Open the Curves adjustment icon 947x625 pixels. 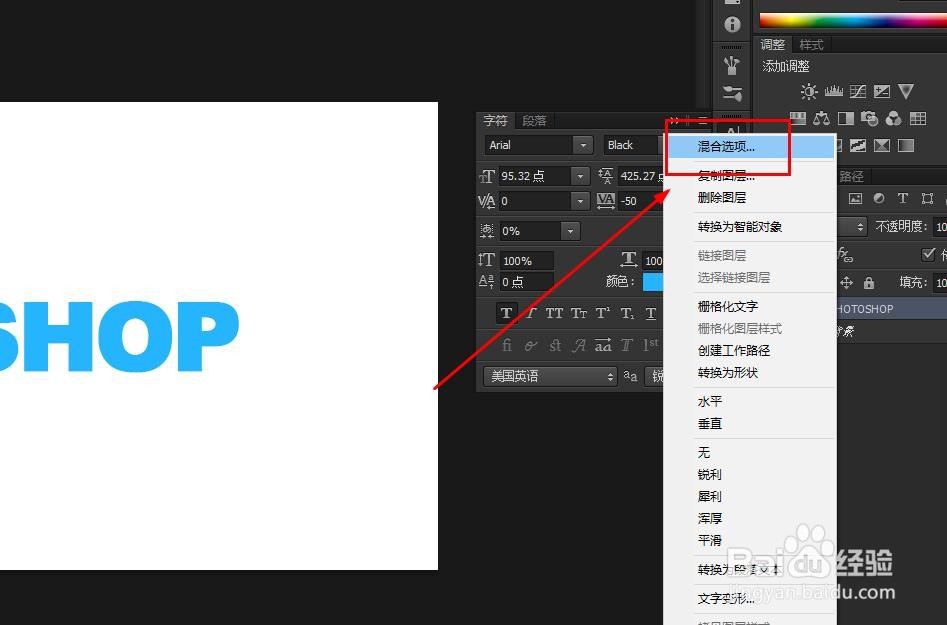(858, 91)
